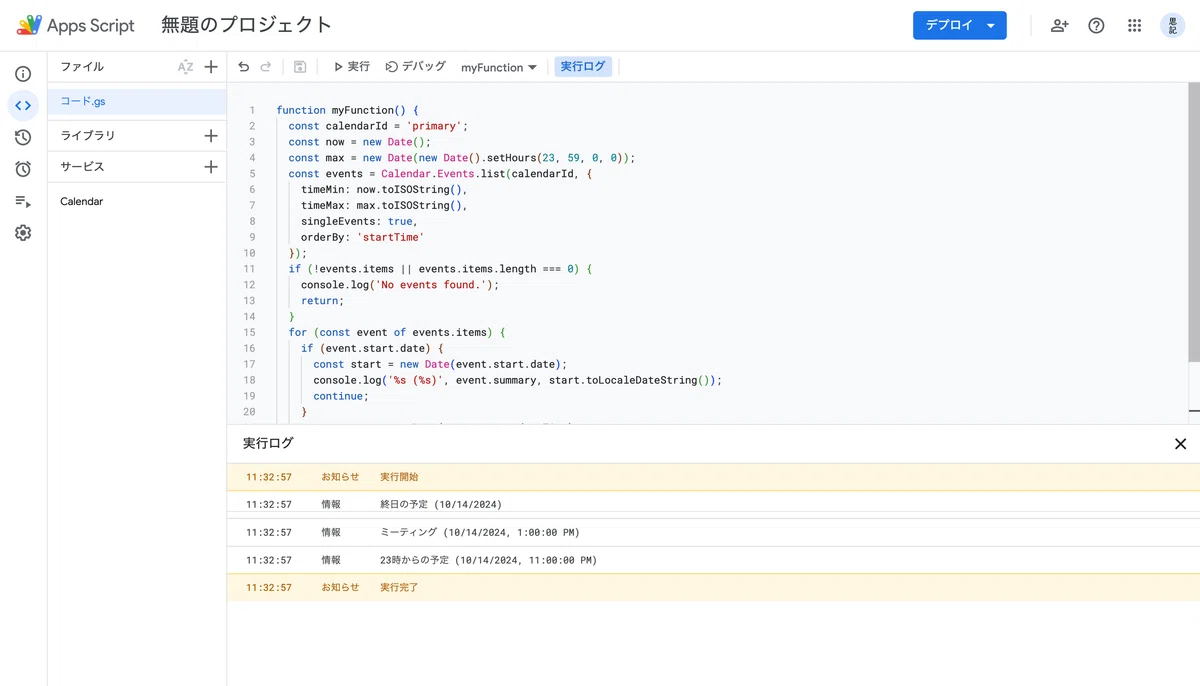Viewport: 1200px width, 686px height.
Task: Click the redo arrow in toolbar
Action: (266, 67)
